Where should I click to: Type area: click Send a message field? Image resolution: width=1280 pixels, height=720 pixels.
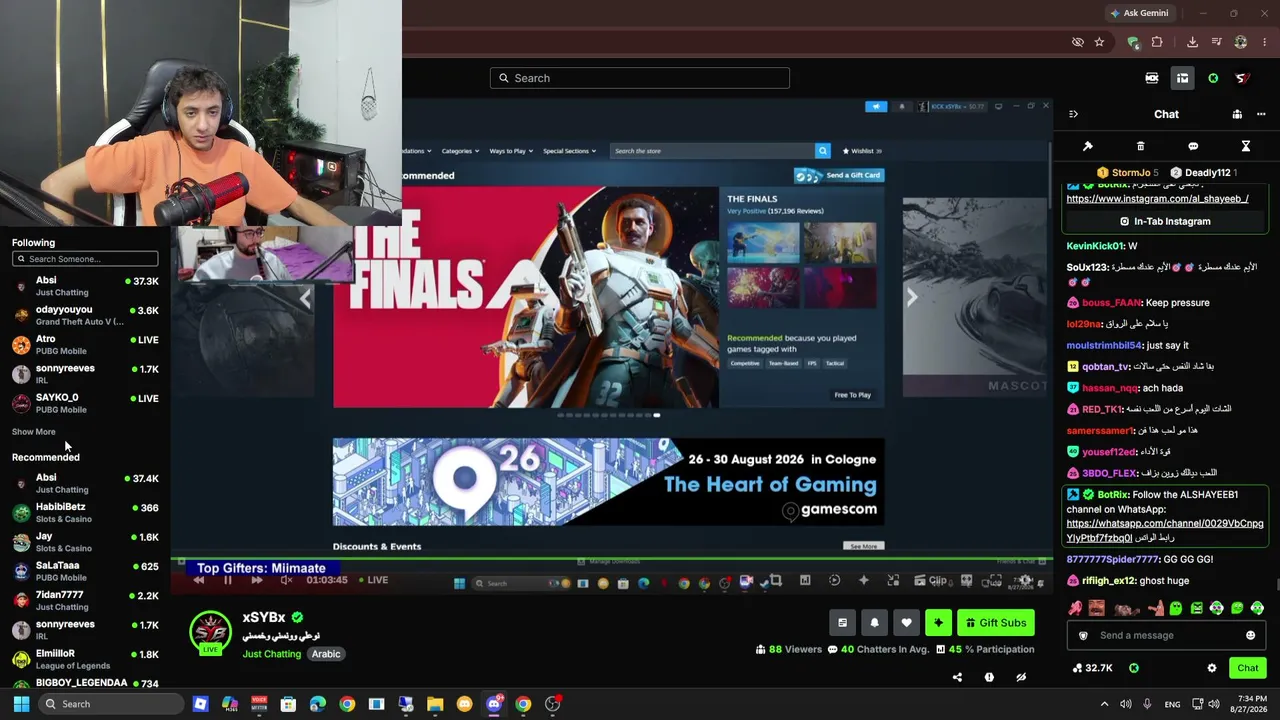pos(1168,635)
